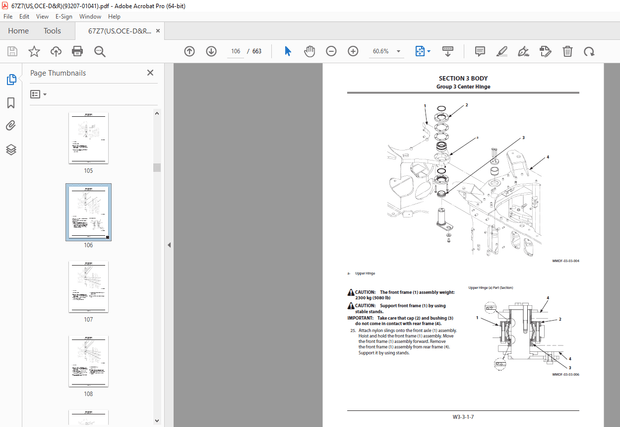Select the Hand pan tool
620x427 pixels.
point(310,51)
